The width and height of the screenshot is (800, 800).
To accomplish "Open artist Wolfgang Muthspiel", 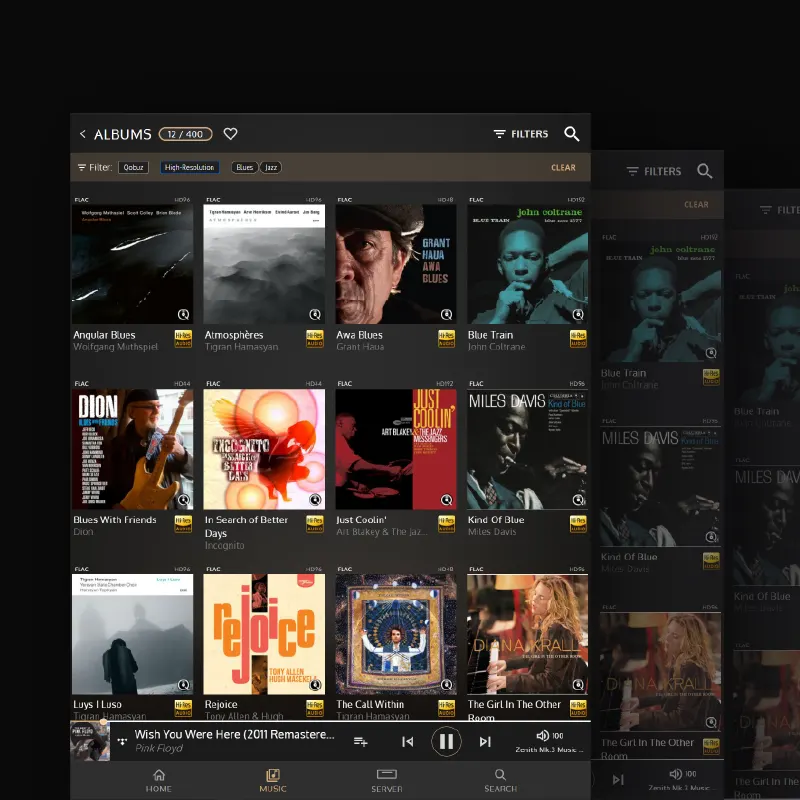I will tap(116, 347).
